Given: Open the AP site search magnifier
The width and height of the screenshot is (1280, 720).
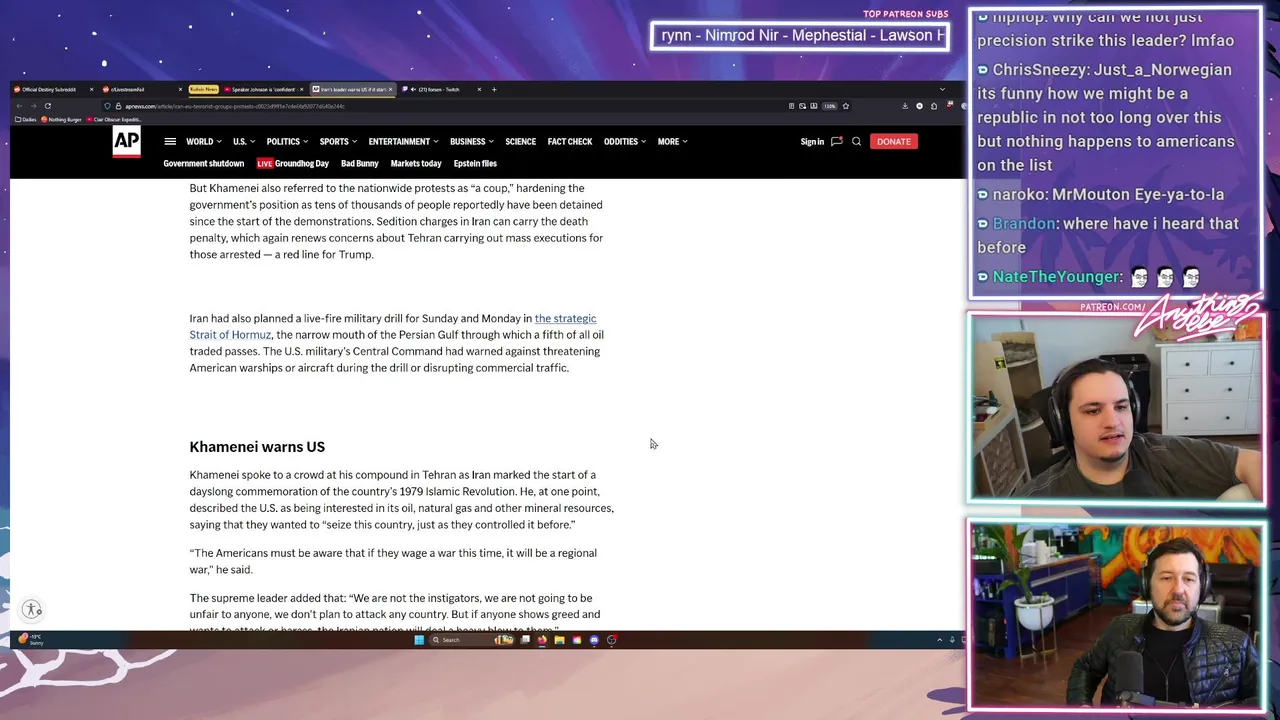Looking at the screenshot, I should pos(856,142).
